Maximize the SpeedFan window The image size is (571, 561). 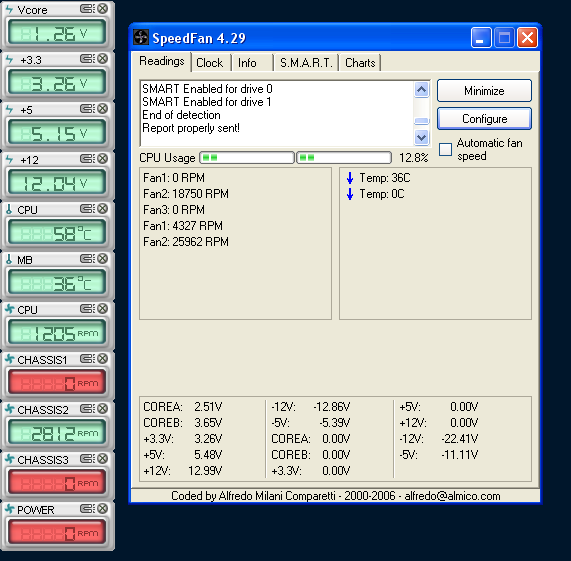pyautogui.click(x=504, y=37)
